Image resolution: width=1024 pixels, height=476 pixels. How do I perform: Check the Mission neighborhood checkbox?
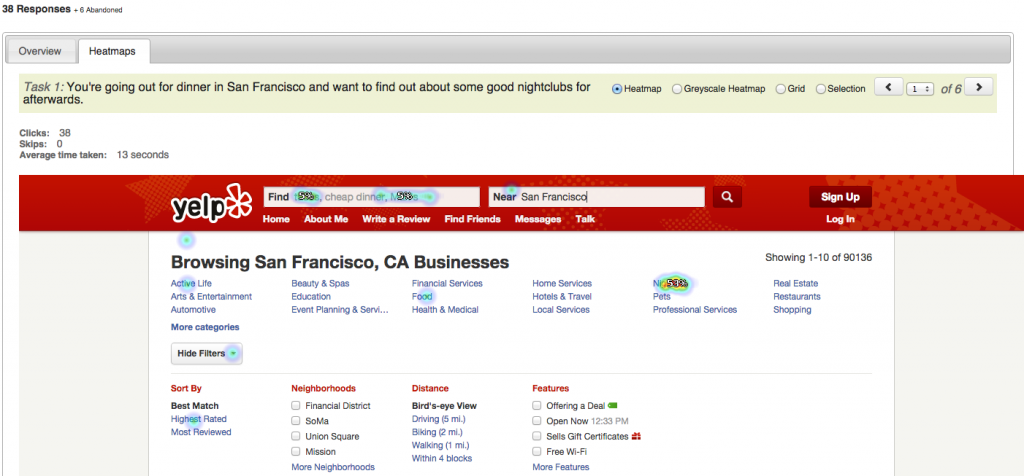pyautogui.click(x=296, y=451)
